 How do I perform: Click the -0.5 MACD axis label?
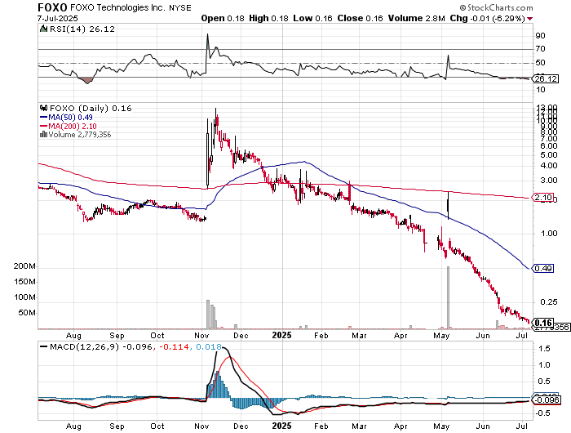(x=543, y=413)
